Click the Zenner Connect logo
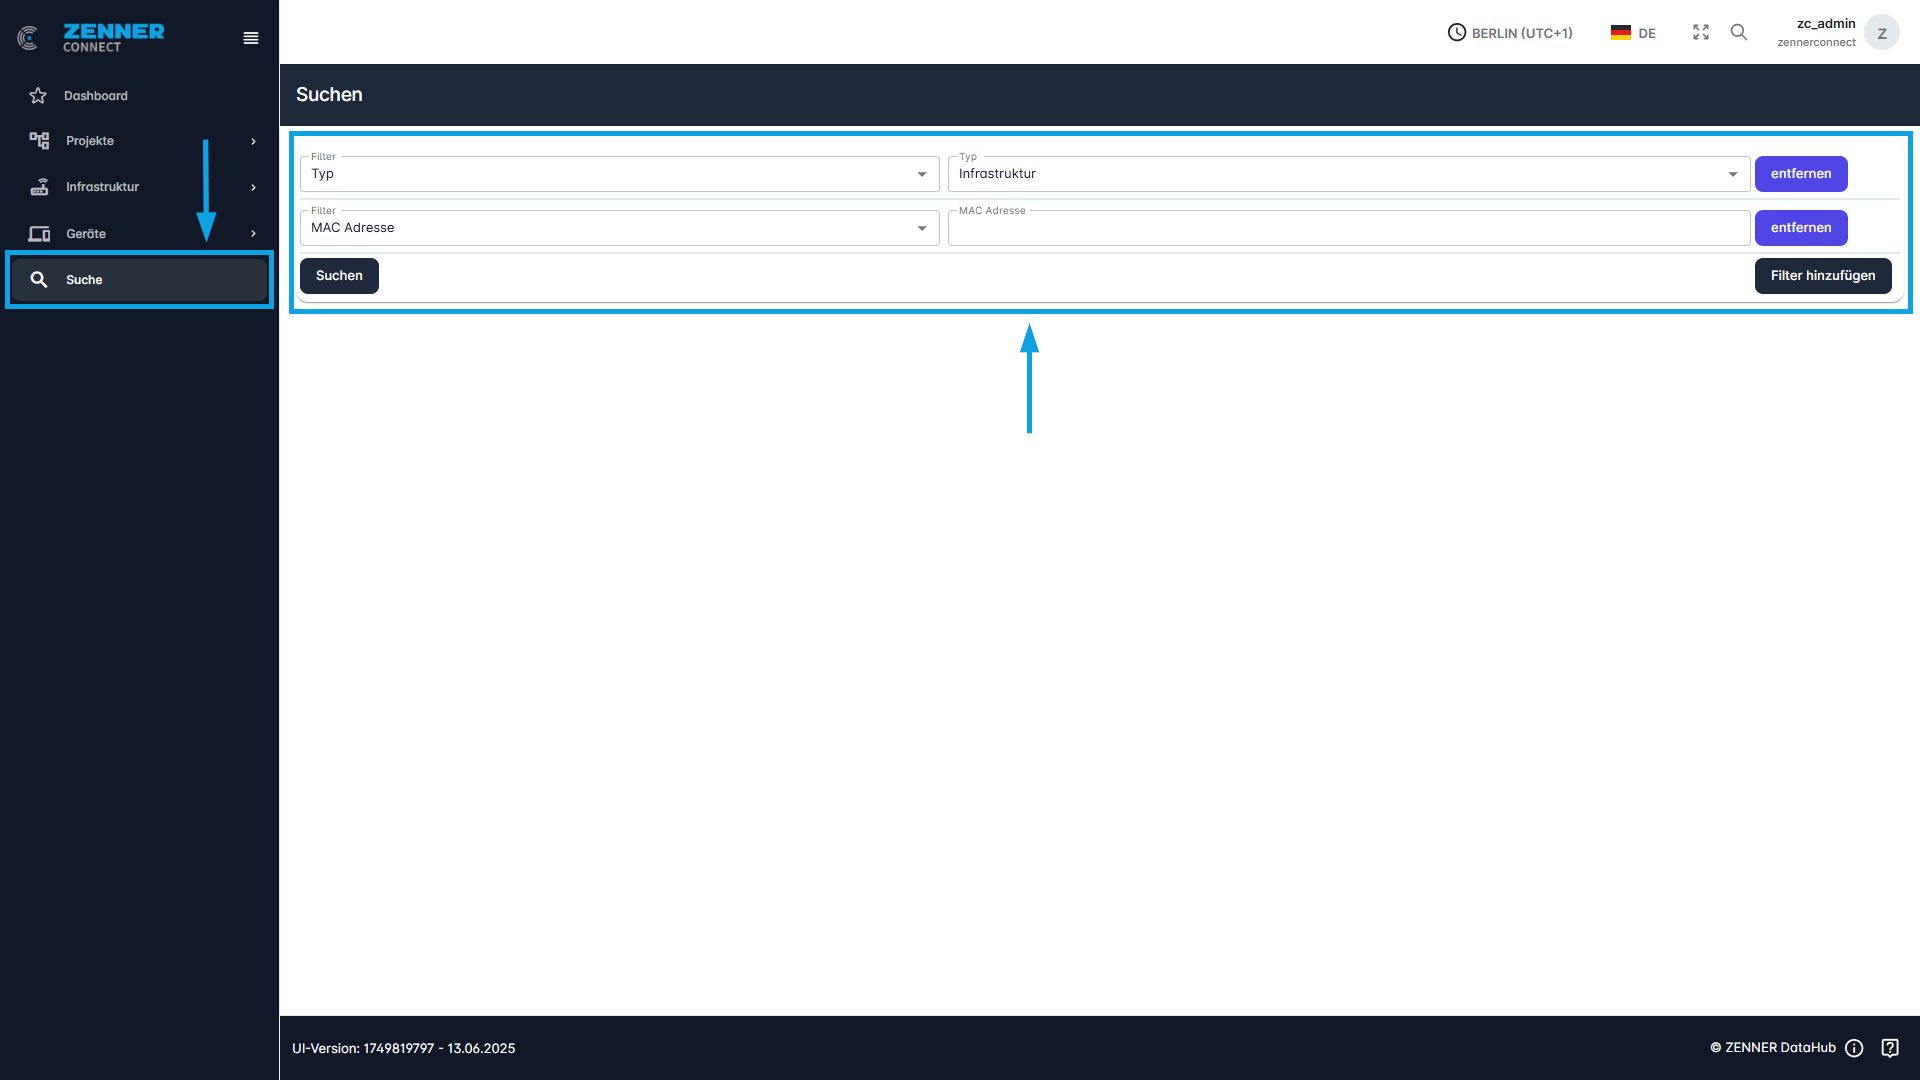1920x1080 pixels. 92,38
